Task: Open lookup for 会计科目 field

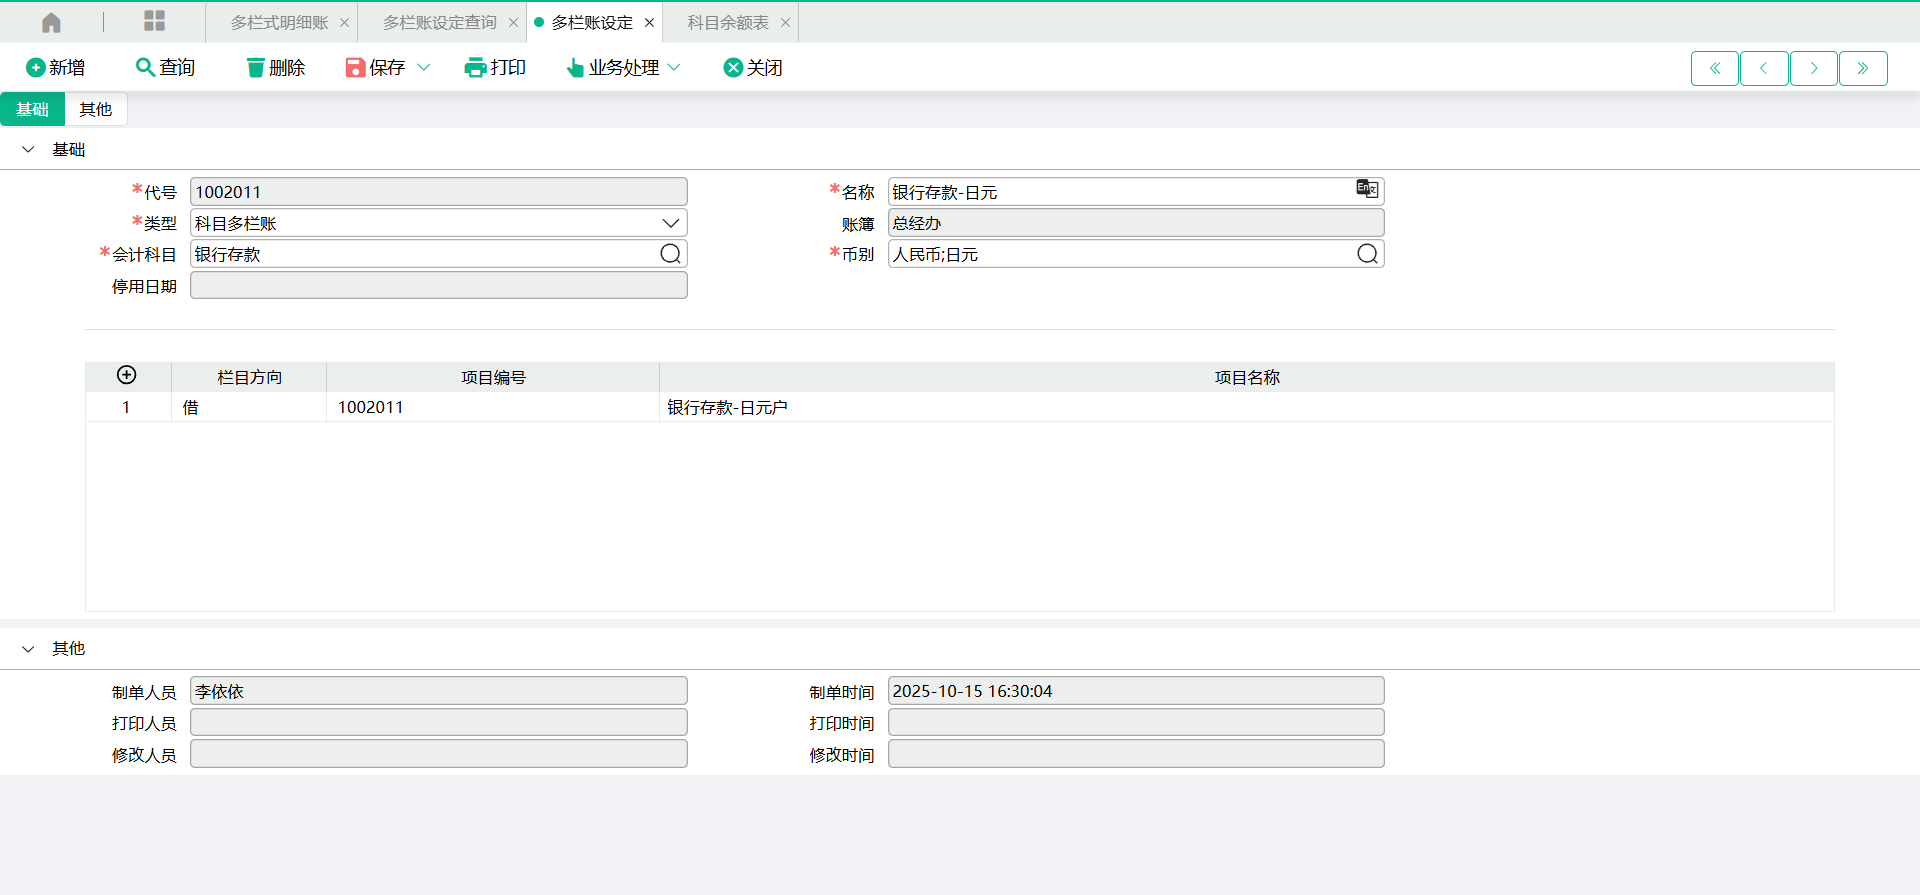Action: pyautogui.click(x=670, y=254)
